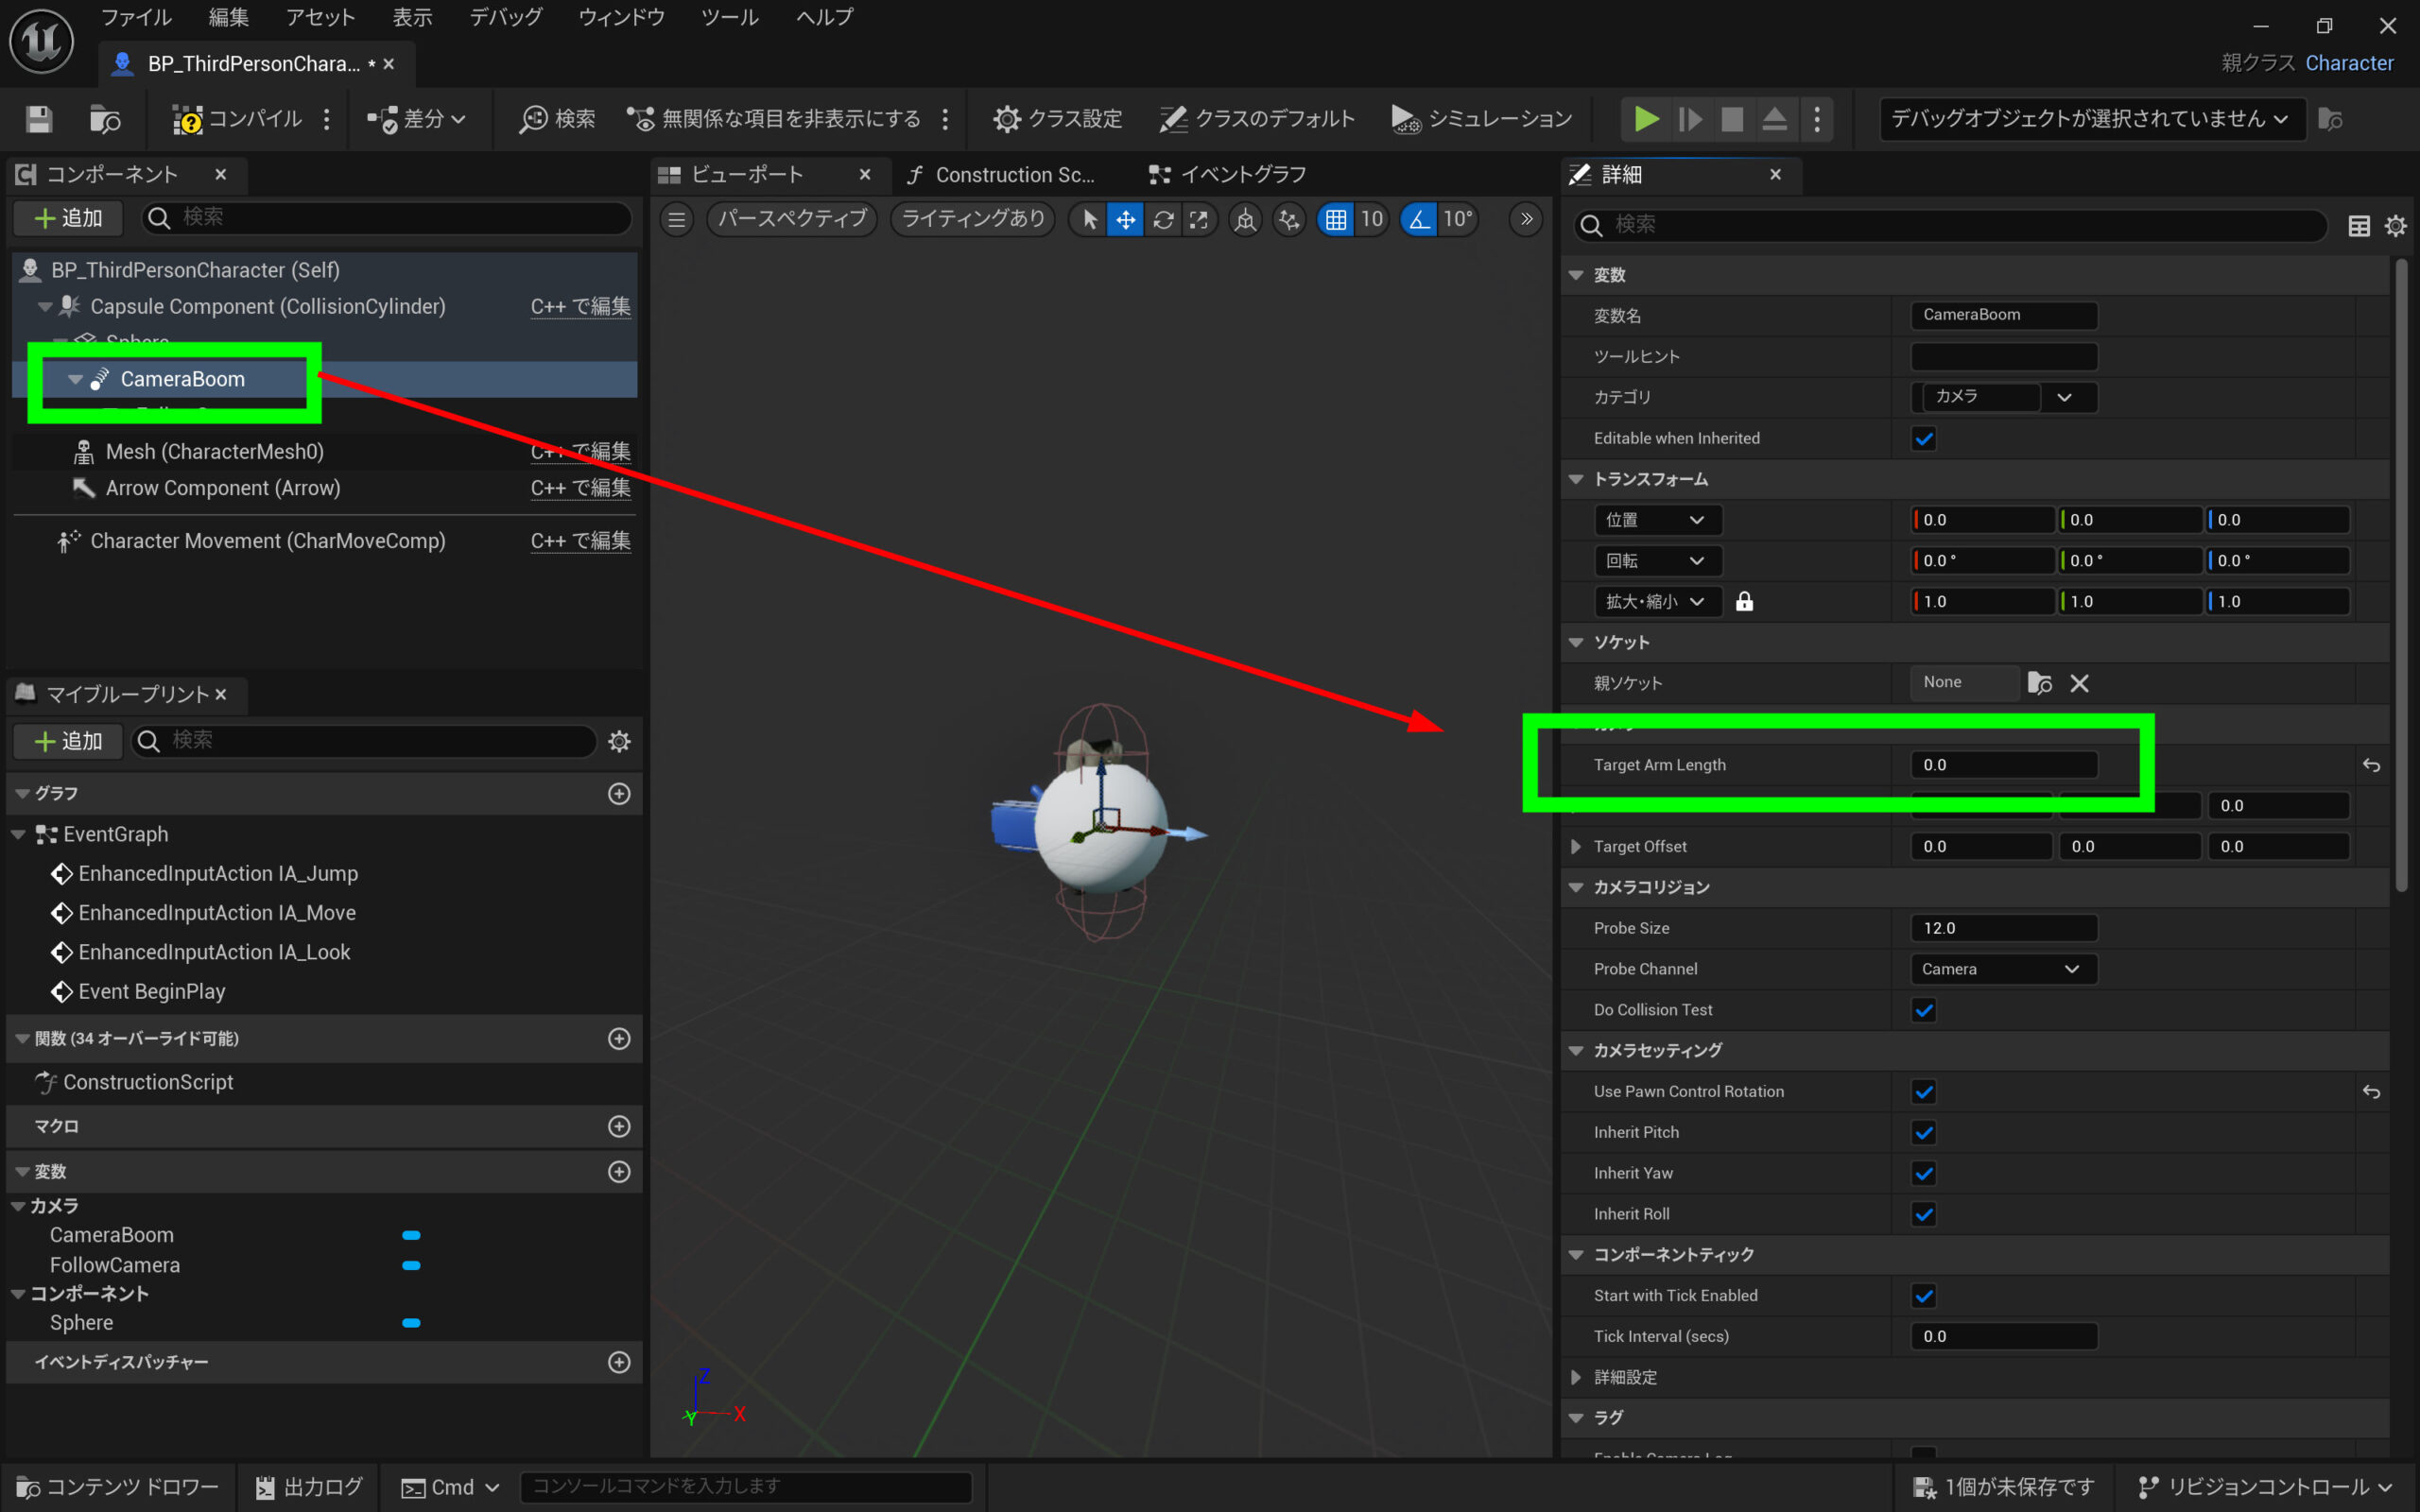Click the Browse to asset icon
The image size is (2420, 1512).
tap(104, 119)
